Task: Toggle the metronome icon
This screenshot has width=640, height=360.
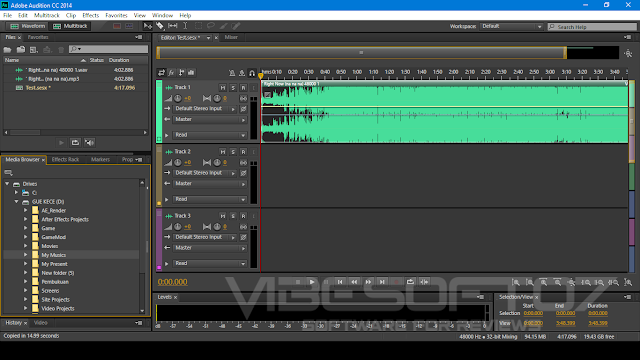Action: point(232,73)
